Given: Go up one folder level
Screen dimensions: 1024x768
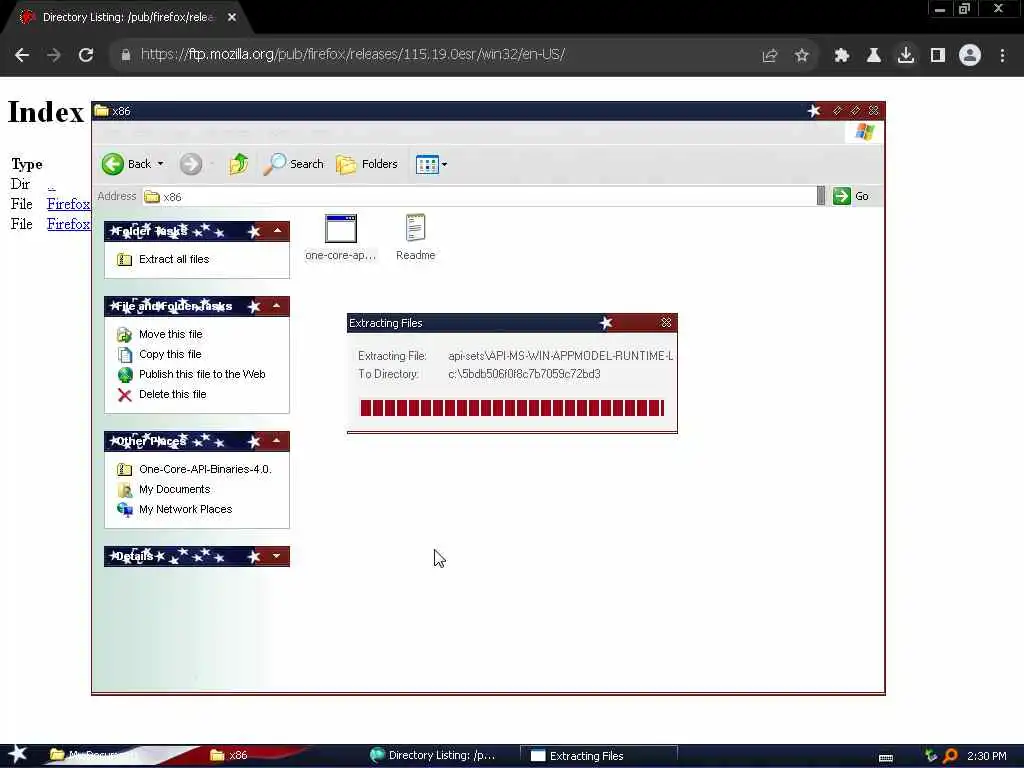Looking at the screenshot, I should point(238,164).
